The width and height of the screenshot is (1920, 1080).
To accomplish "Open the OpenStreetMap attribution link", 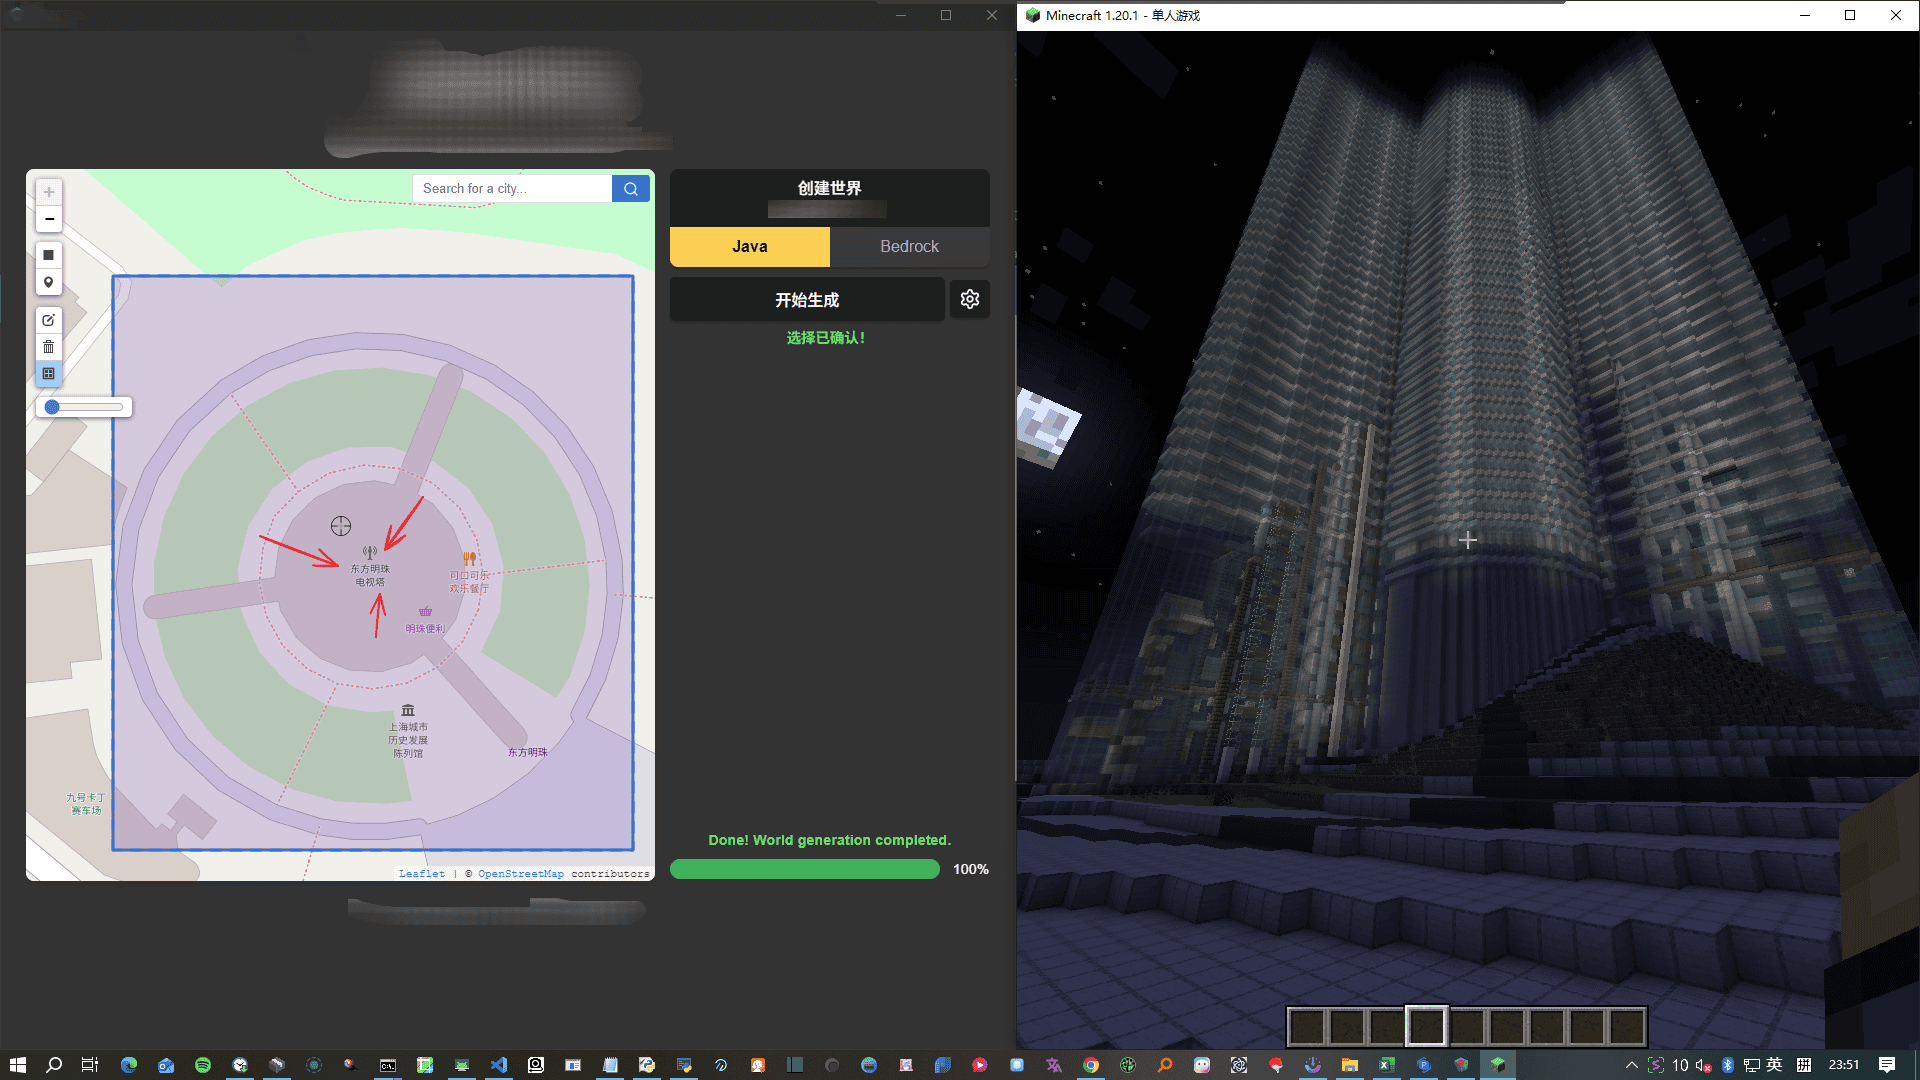I will tap(521, 873).
